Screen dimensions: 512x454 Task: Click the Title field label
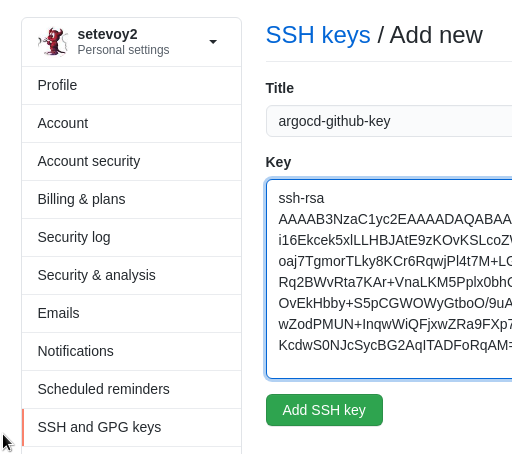[x=280, y=88]
